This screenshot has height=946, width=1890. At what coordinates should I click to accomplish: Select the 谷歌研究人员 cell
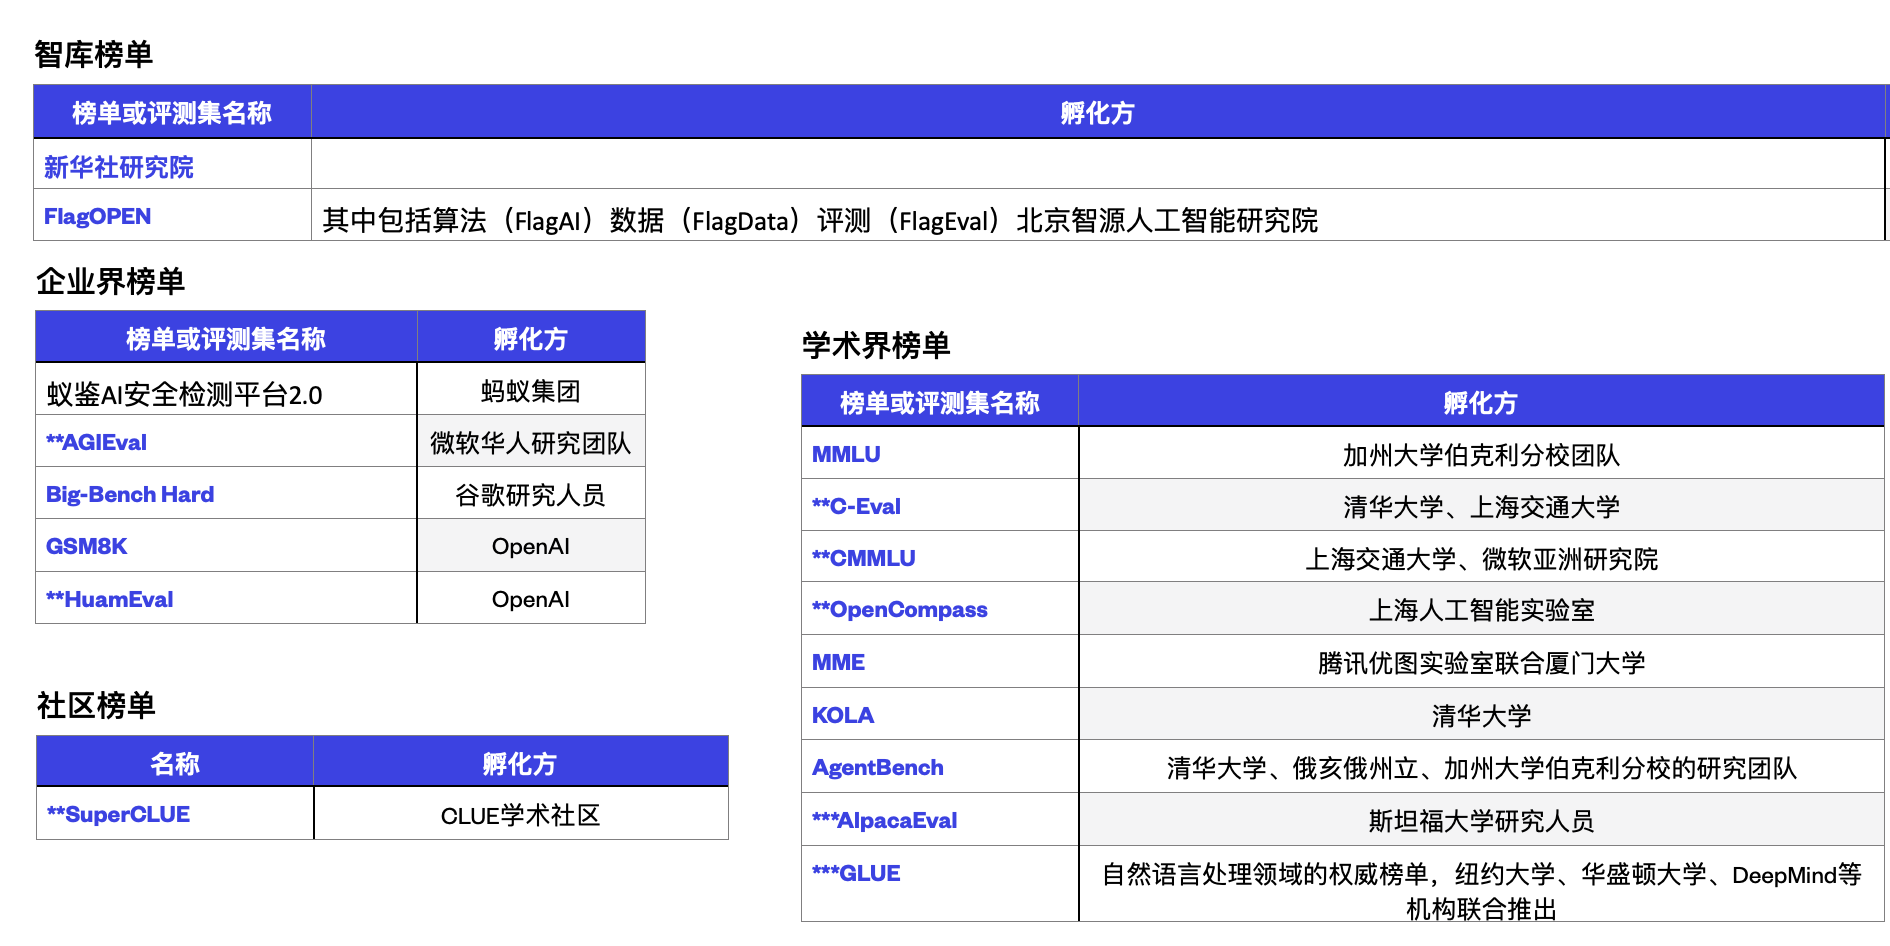531,495
